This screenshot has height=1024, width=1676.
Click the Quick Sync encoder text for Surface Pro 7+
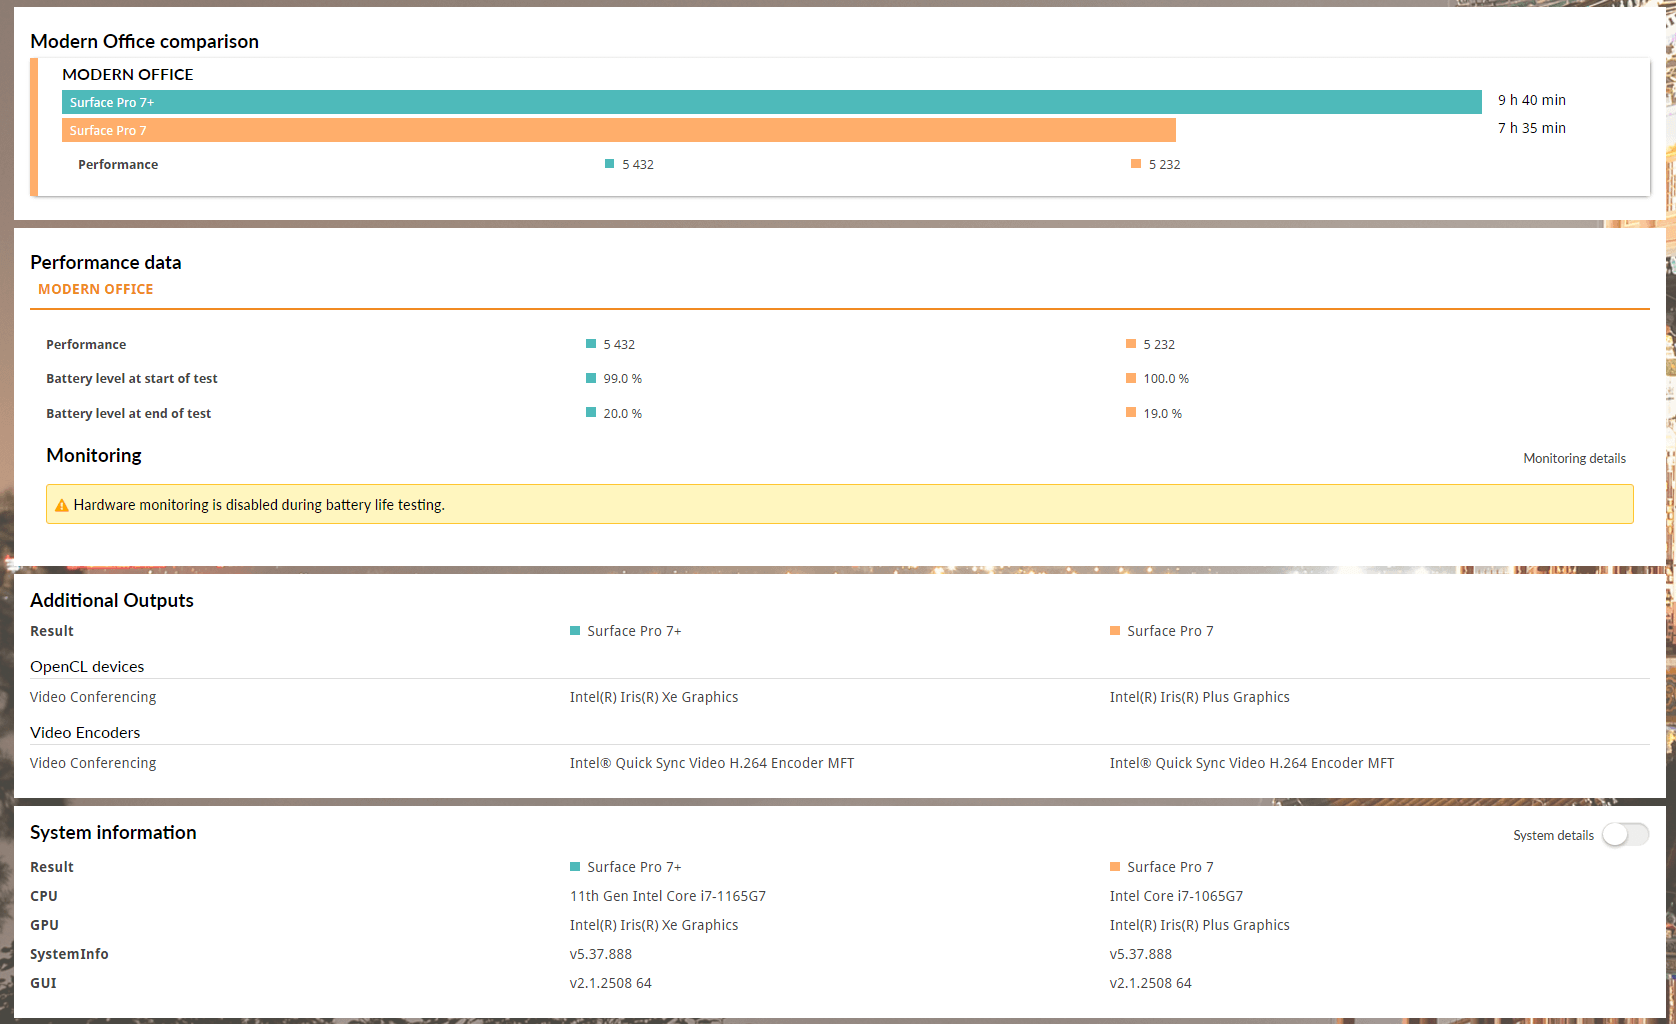[712, 763]
